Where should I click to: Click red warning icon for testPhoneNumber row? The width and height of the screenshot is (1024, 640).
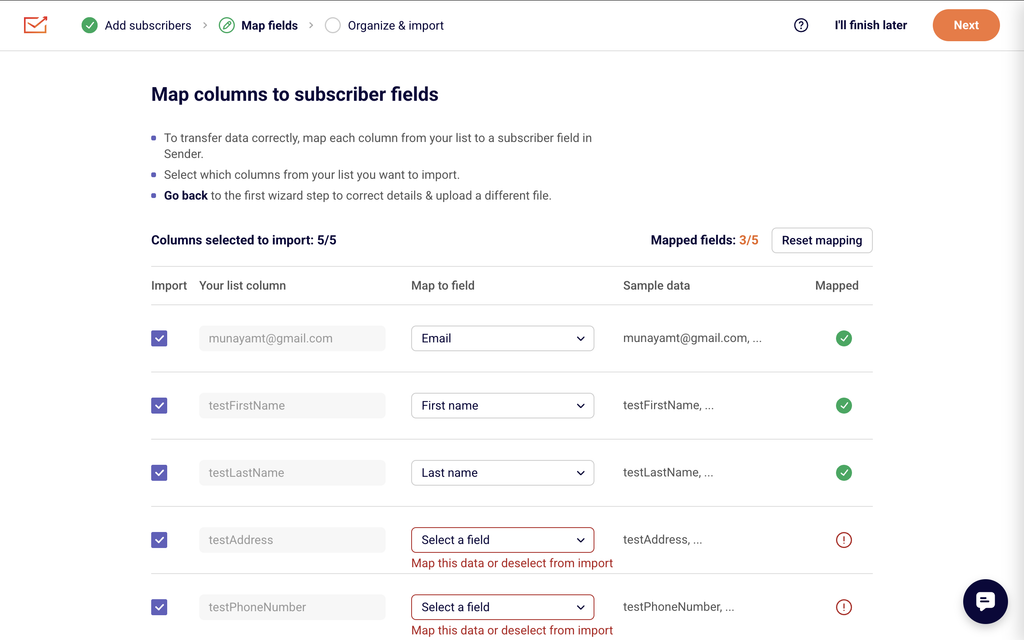pyautogui.click(x=844, y=607)
